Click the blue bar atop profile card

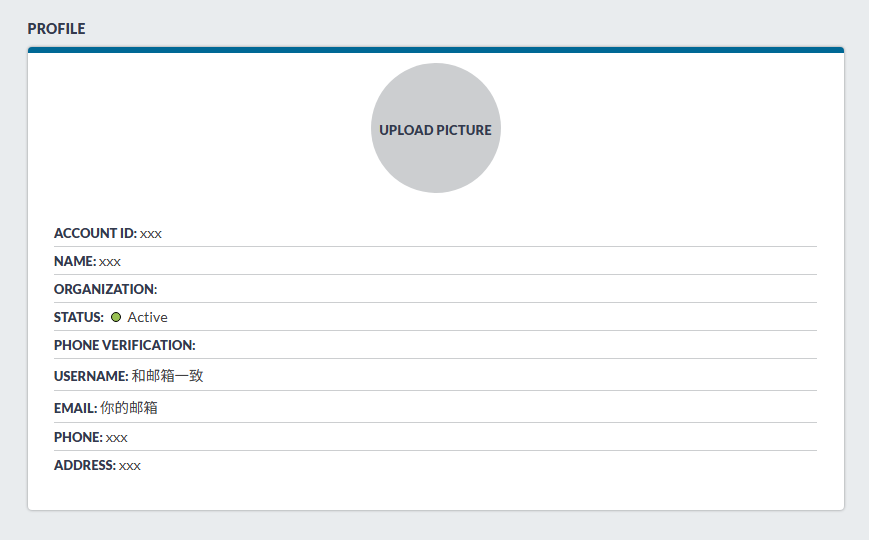point(435,49)
